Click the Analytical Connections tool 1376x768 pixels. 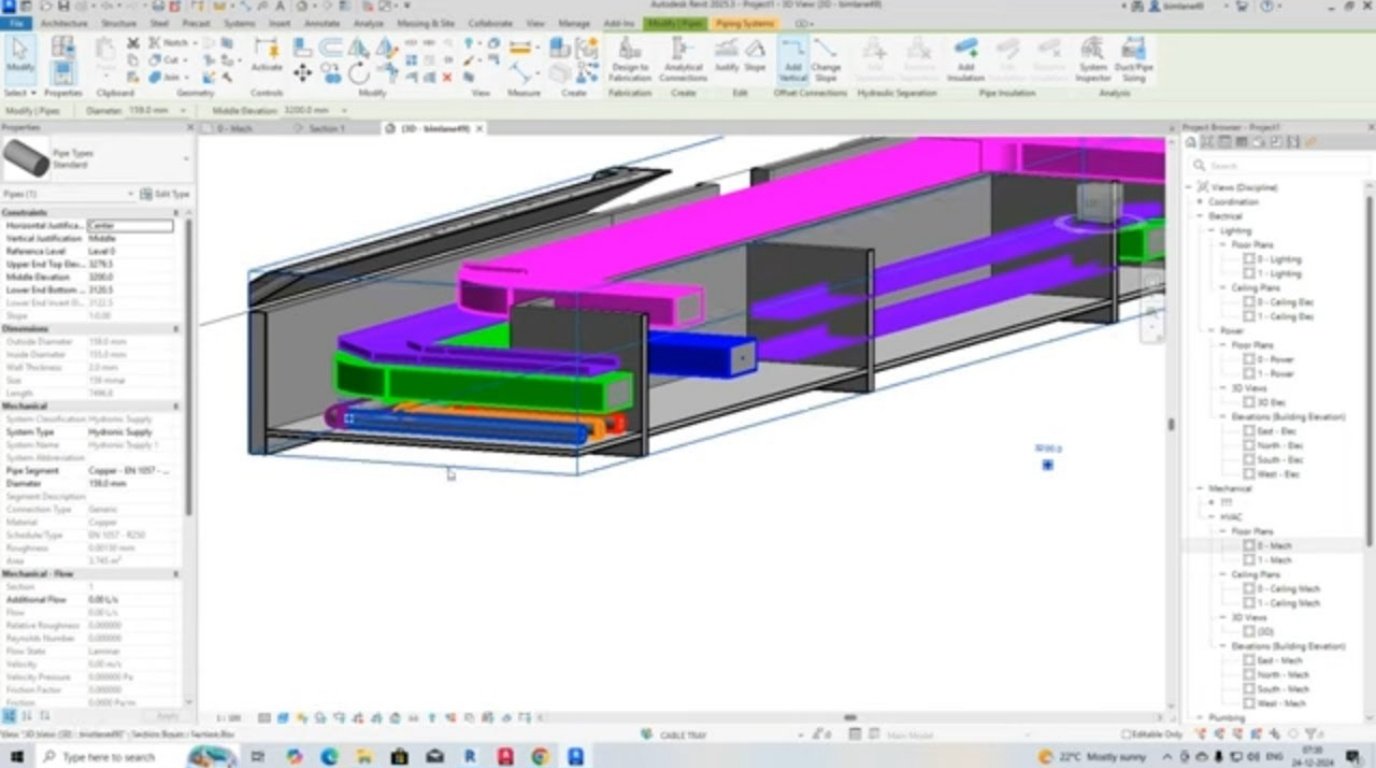[x=683, y=59]
